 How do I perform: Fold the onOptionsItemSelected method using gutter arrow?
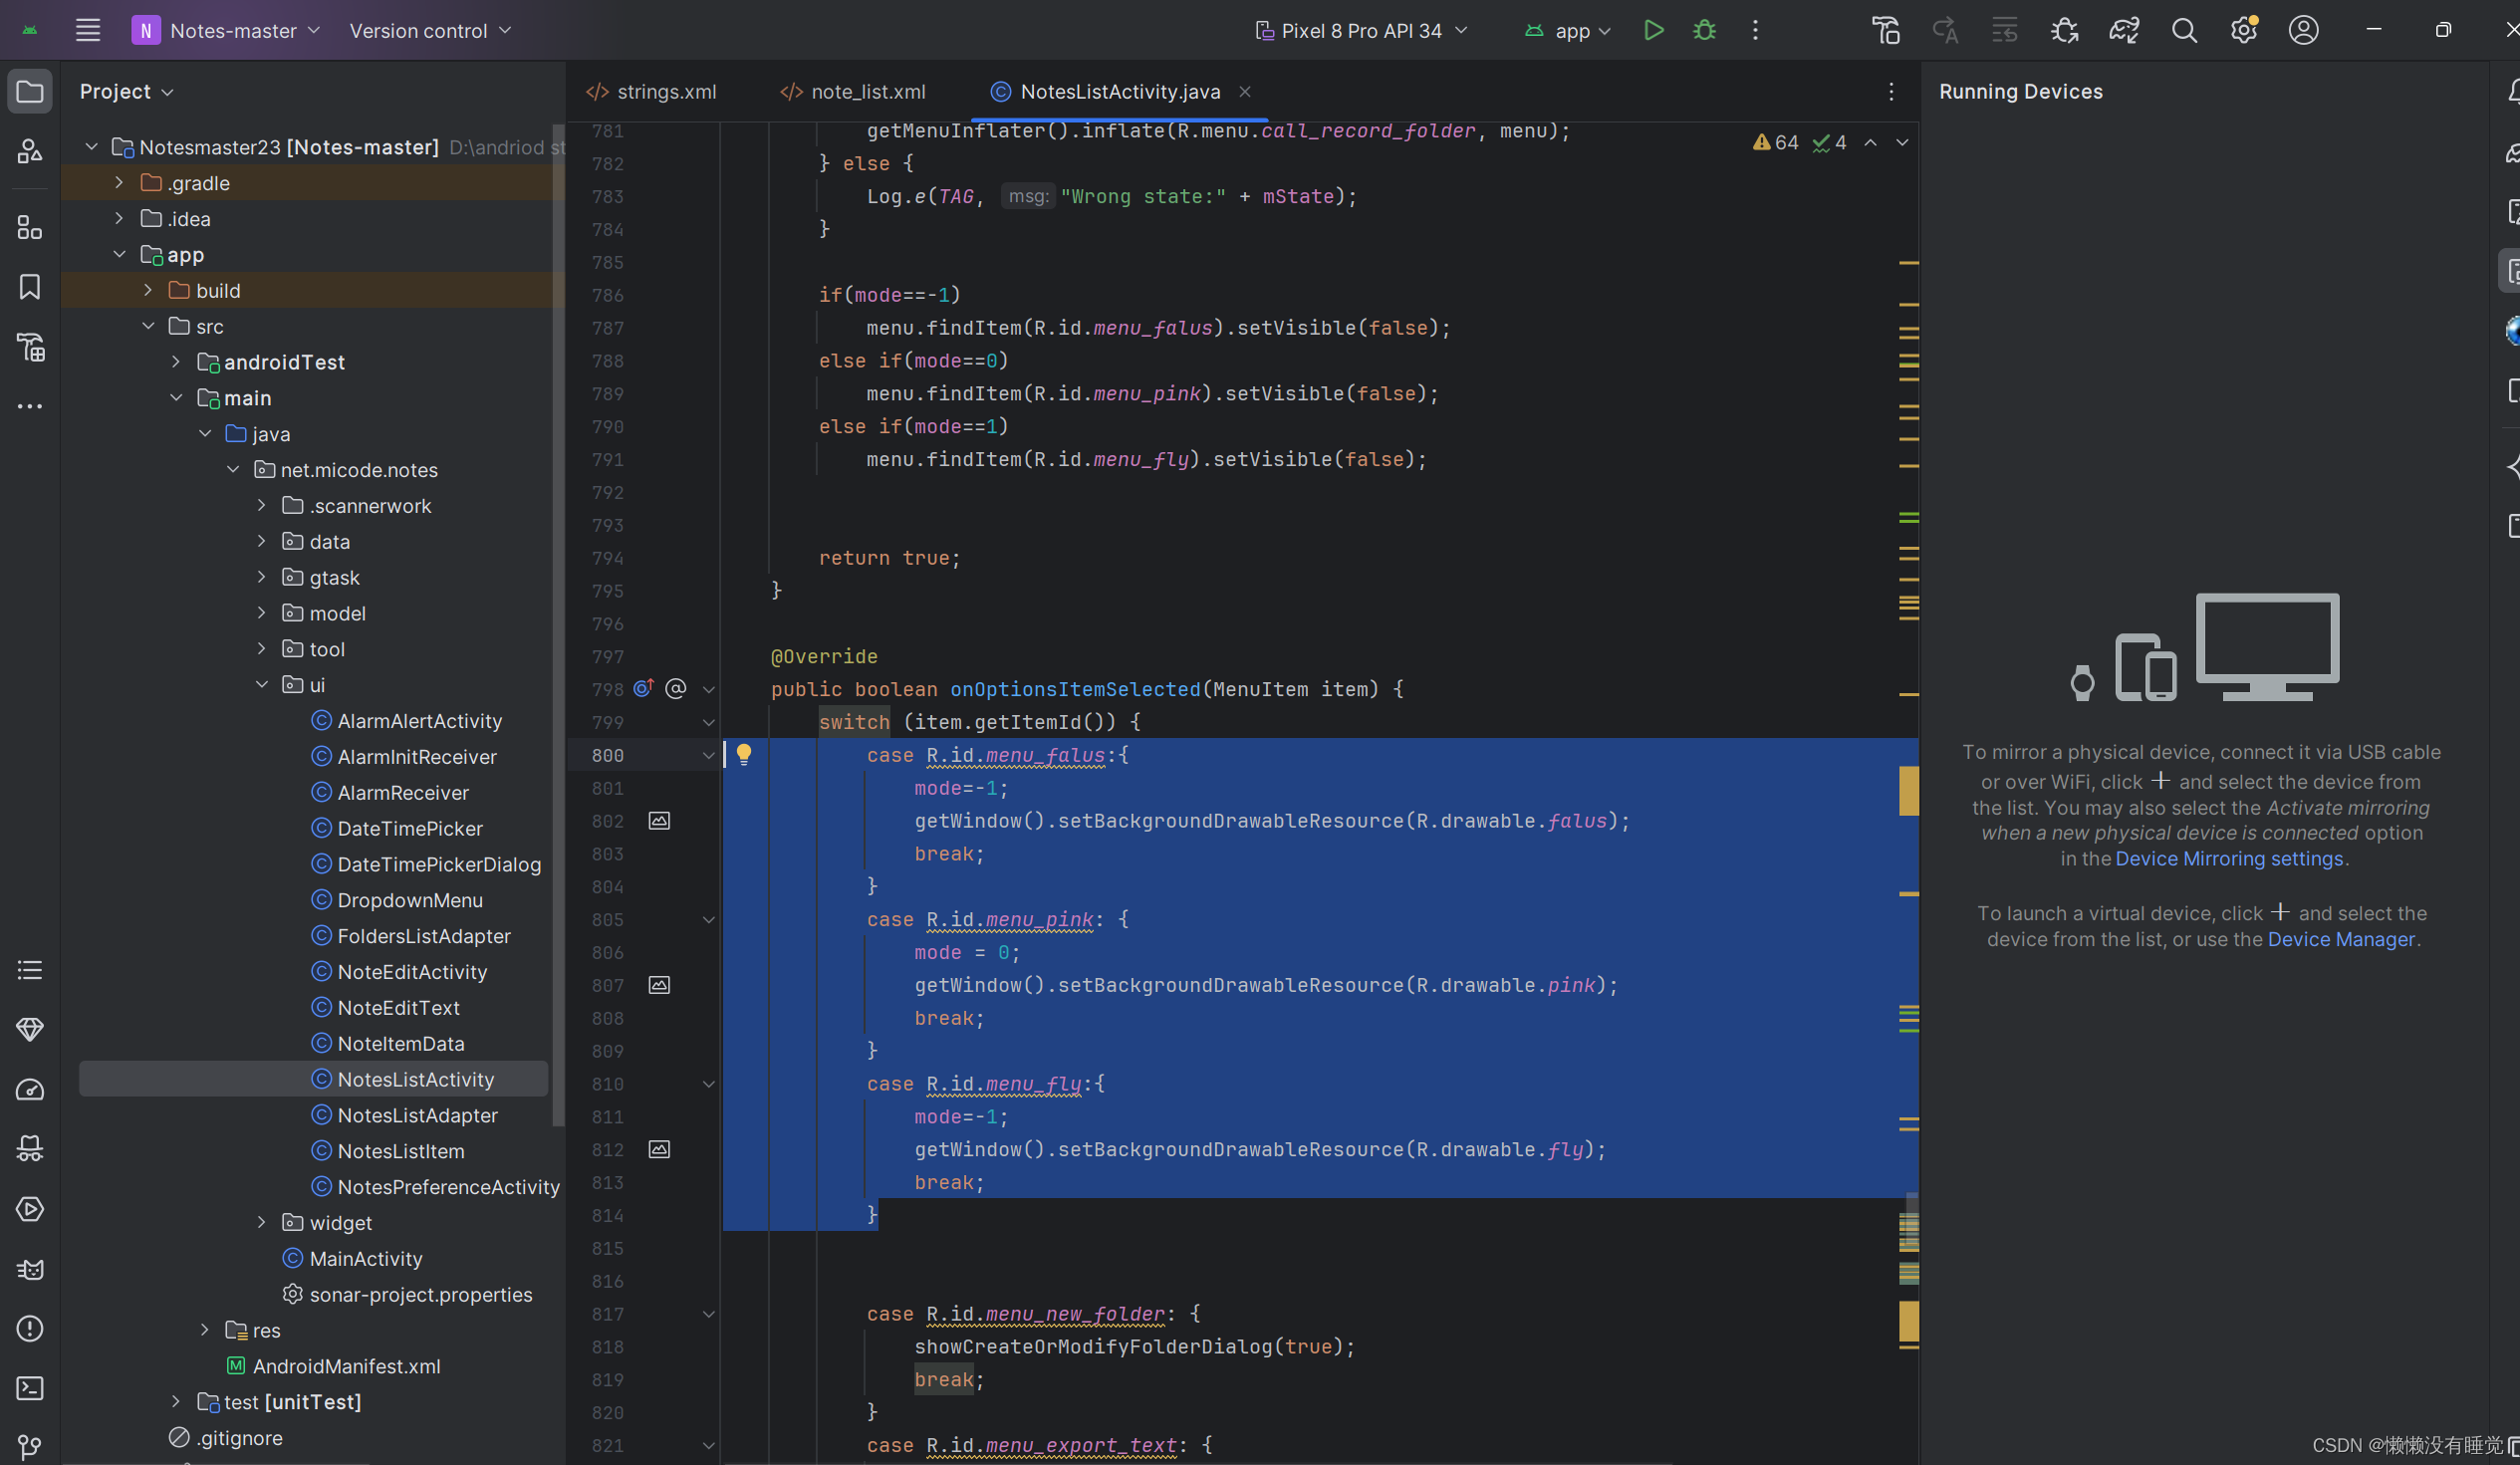tap(708, 689)
